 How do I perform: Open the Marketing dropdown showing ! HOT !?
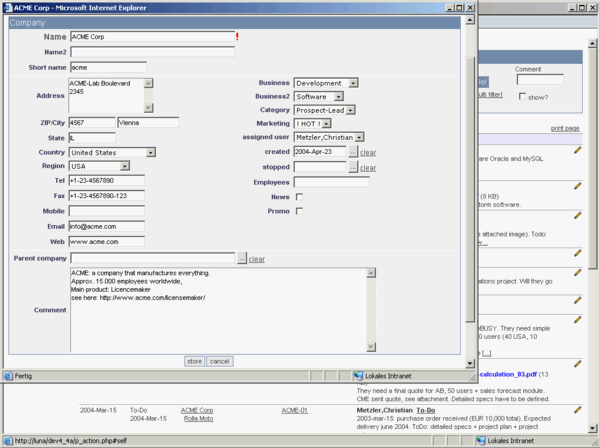313,124
